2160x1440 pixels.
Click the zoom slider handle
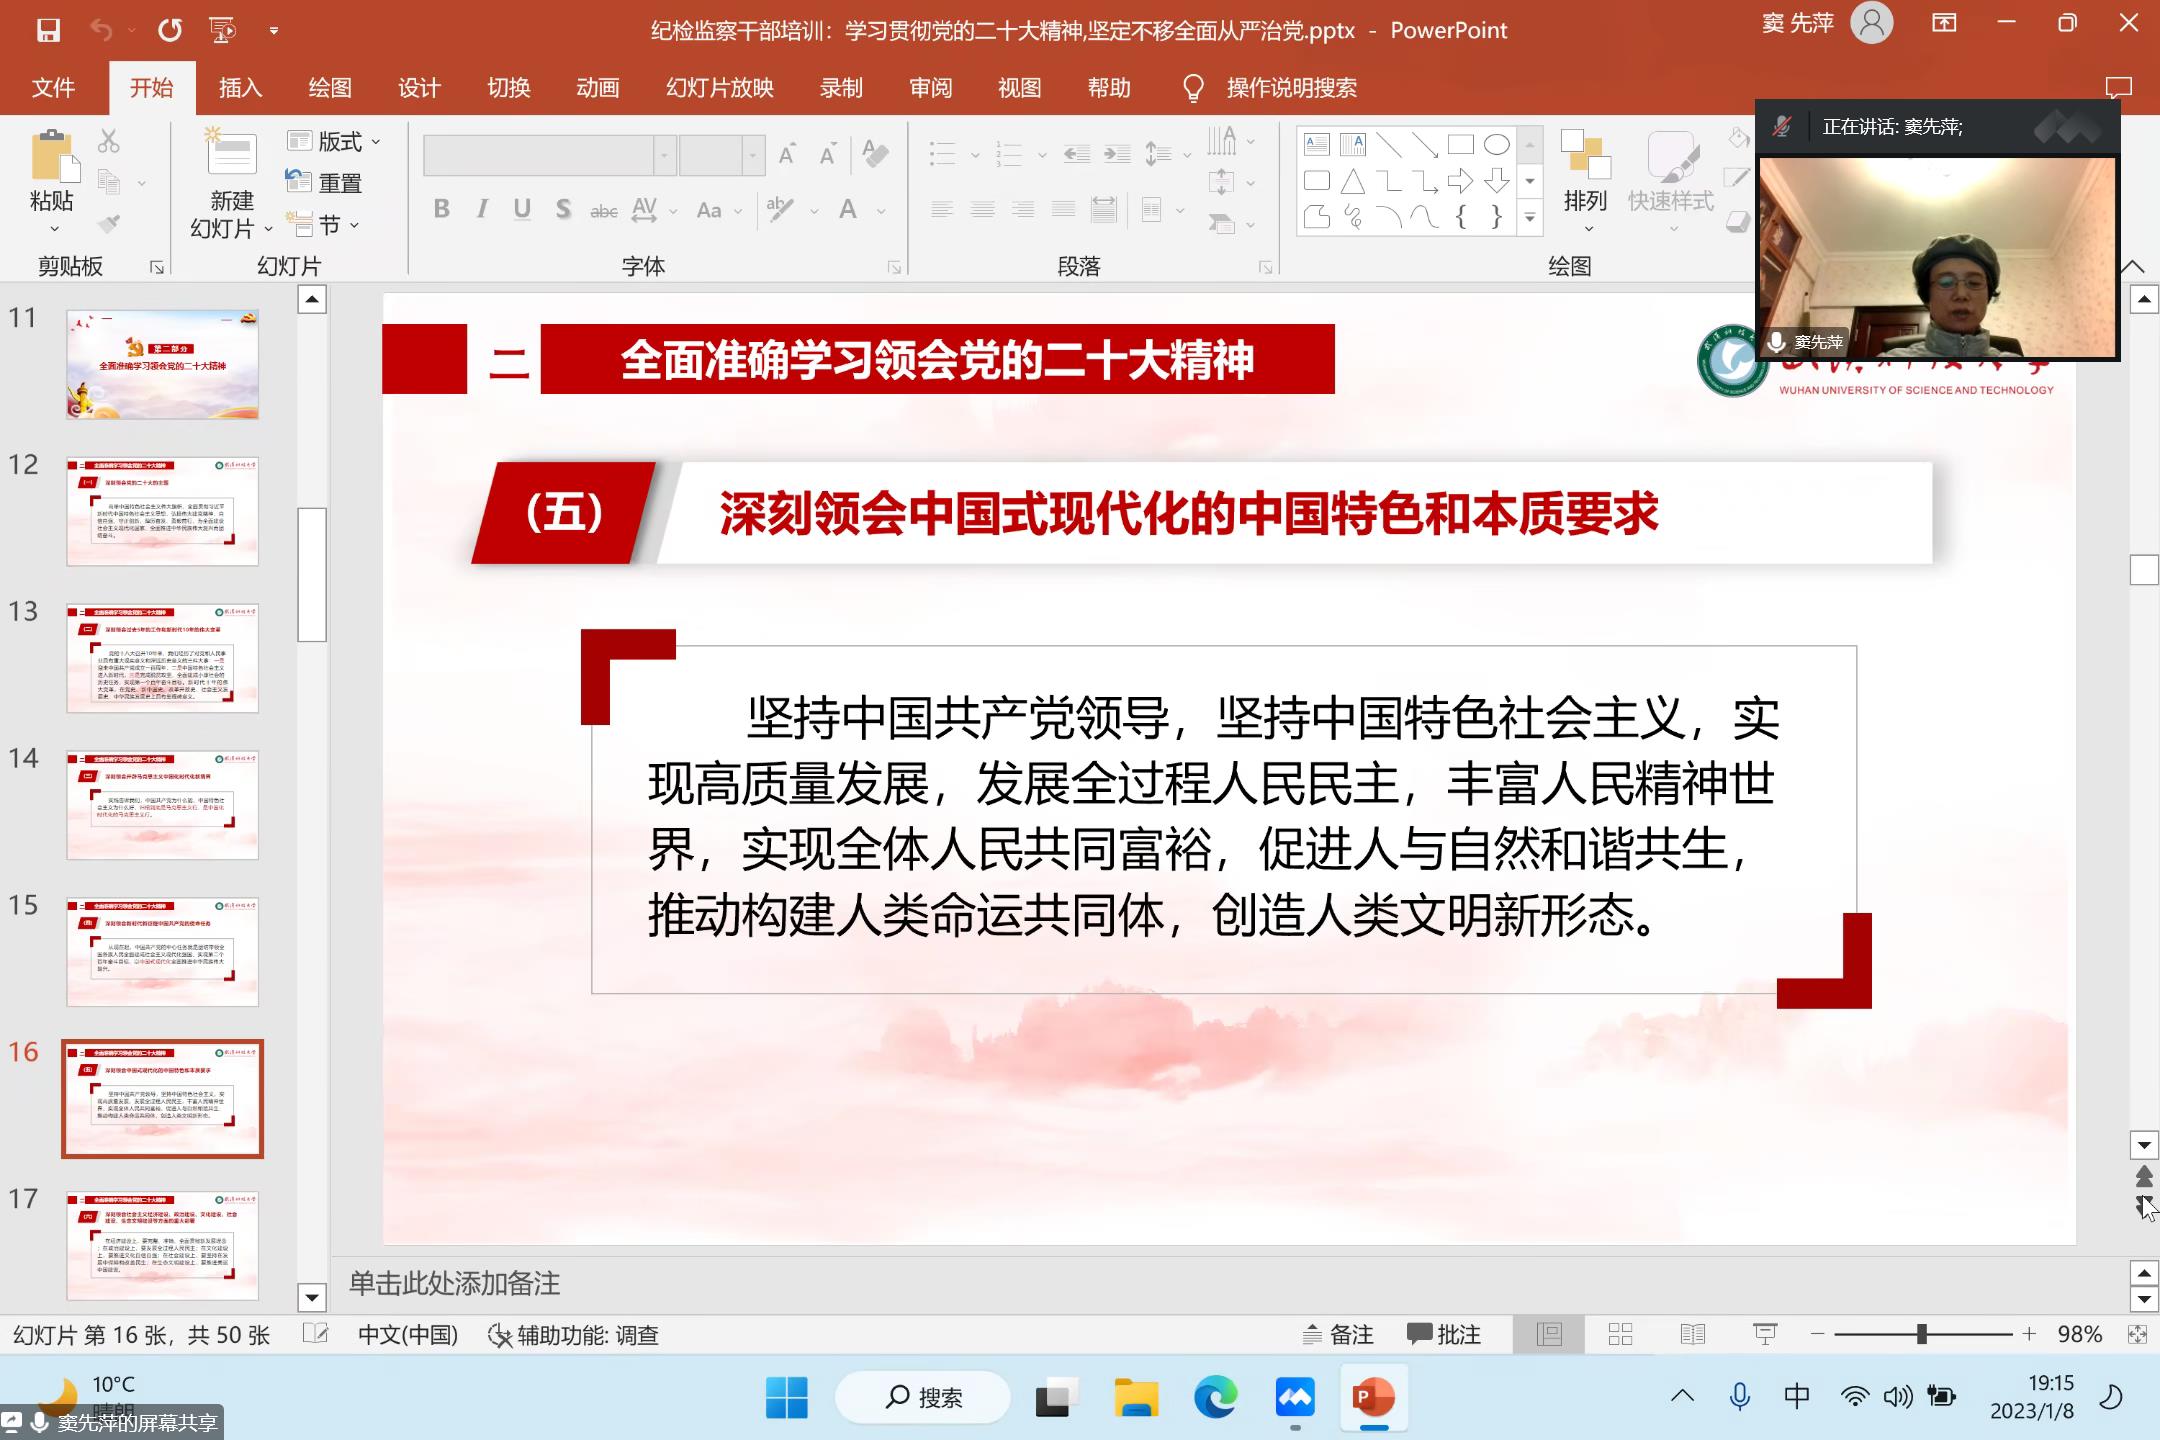tap(1921, 1334)
